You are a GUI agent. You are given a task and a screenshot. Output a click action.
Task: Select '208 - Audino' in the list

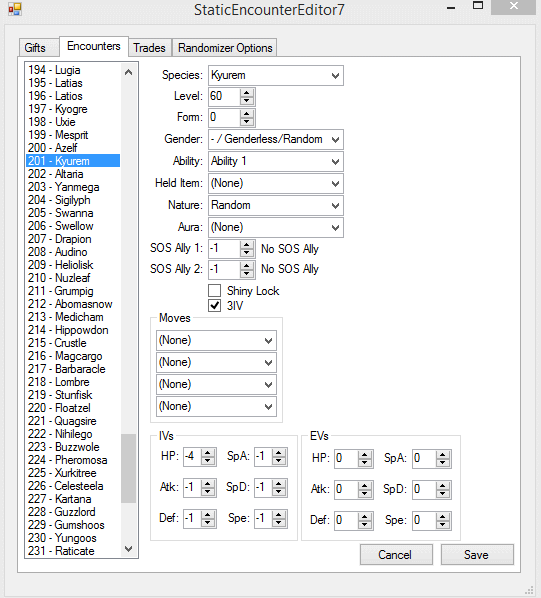73,252
